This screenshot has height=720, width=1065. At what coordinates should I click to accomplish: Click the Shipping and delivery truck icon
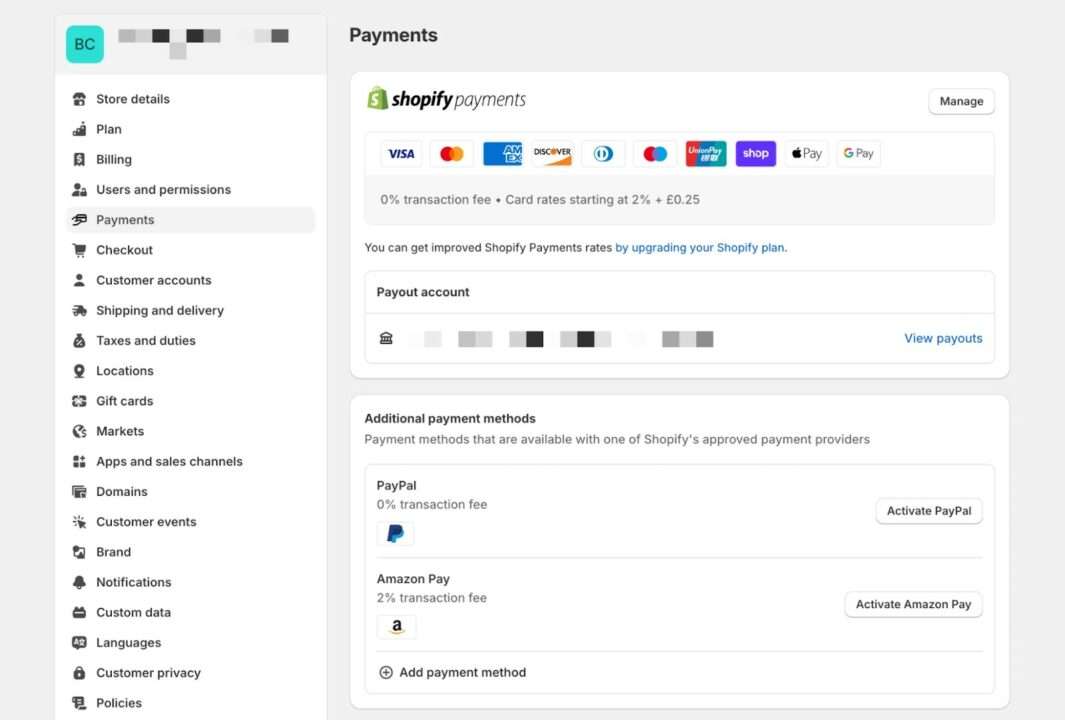pyautogui.click(x=79, y=310)
